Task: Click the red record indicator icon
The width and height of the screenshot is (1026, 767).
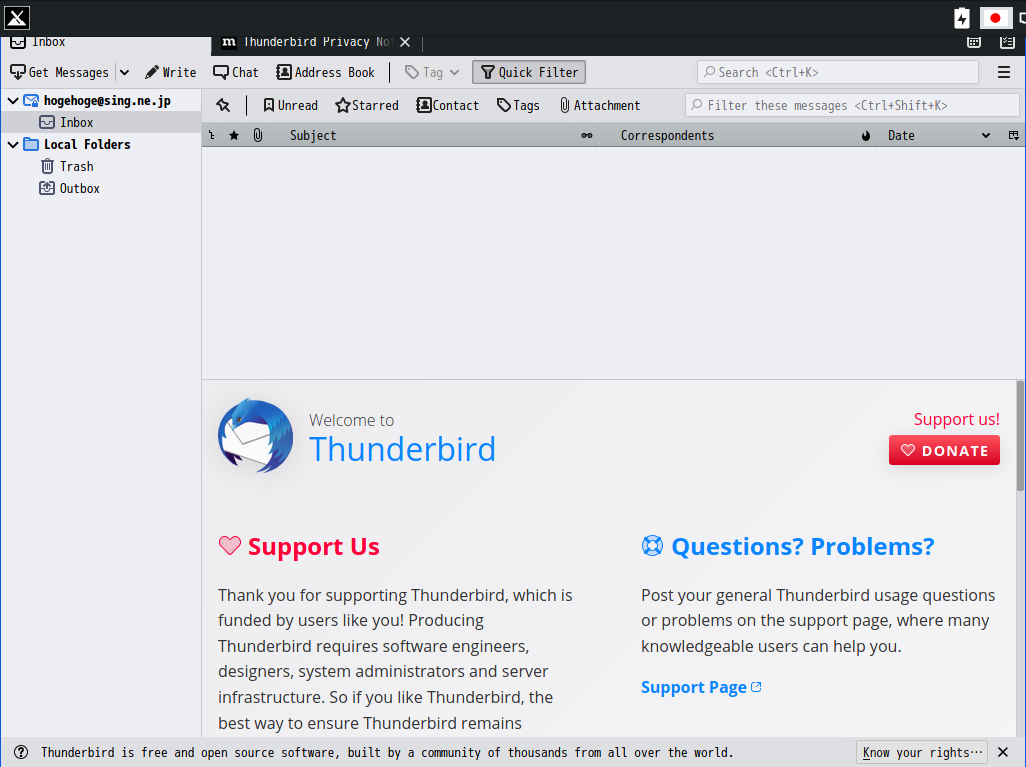Action: point(995,18)
